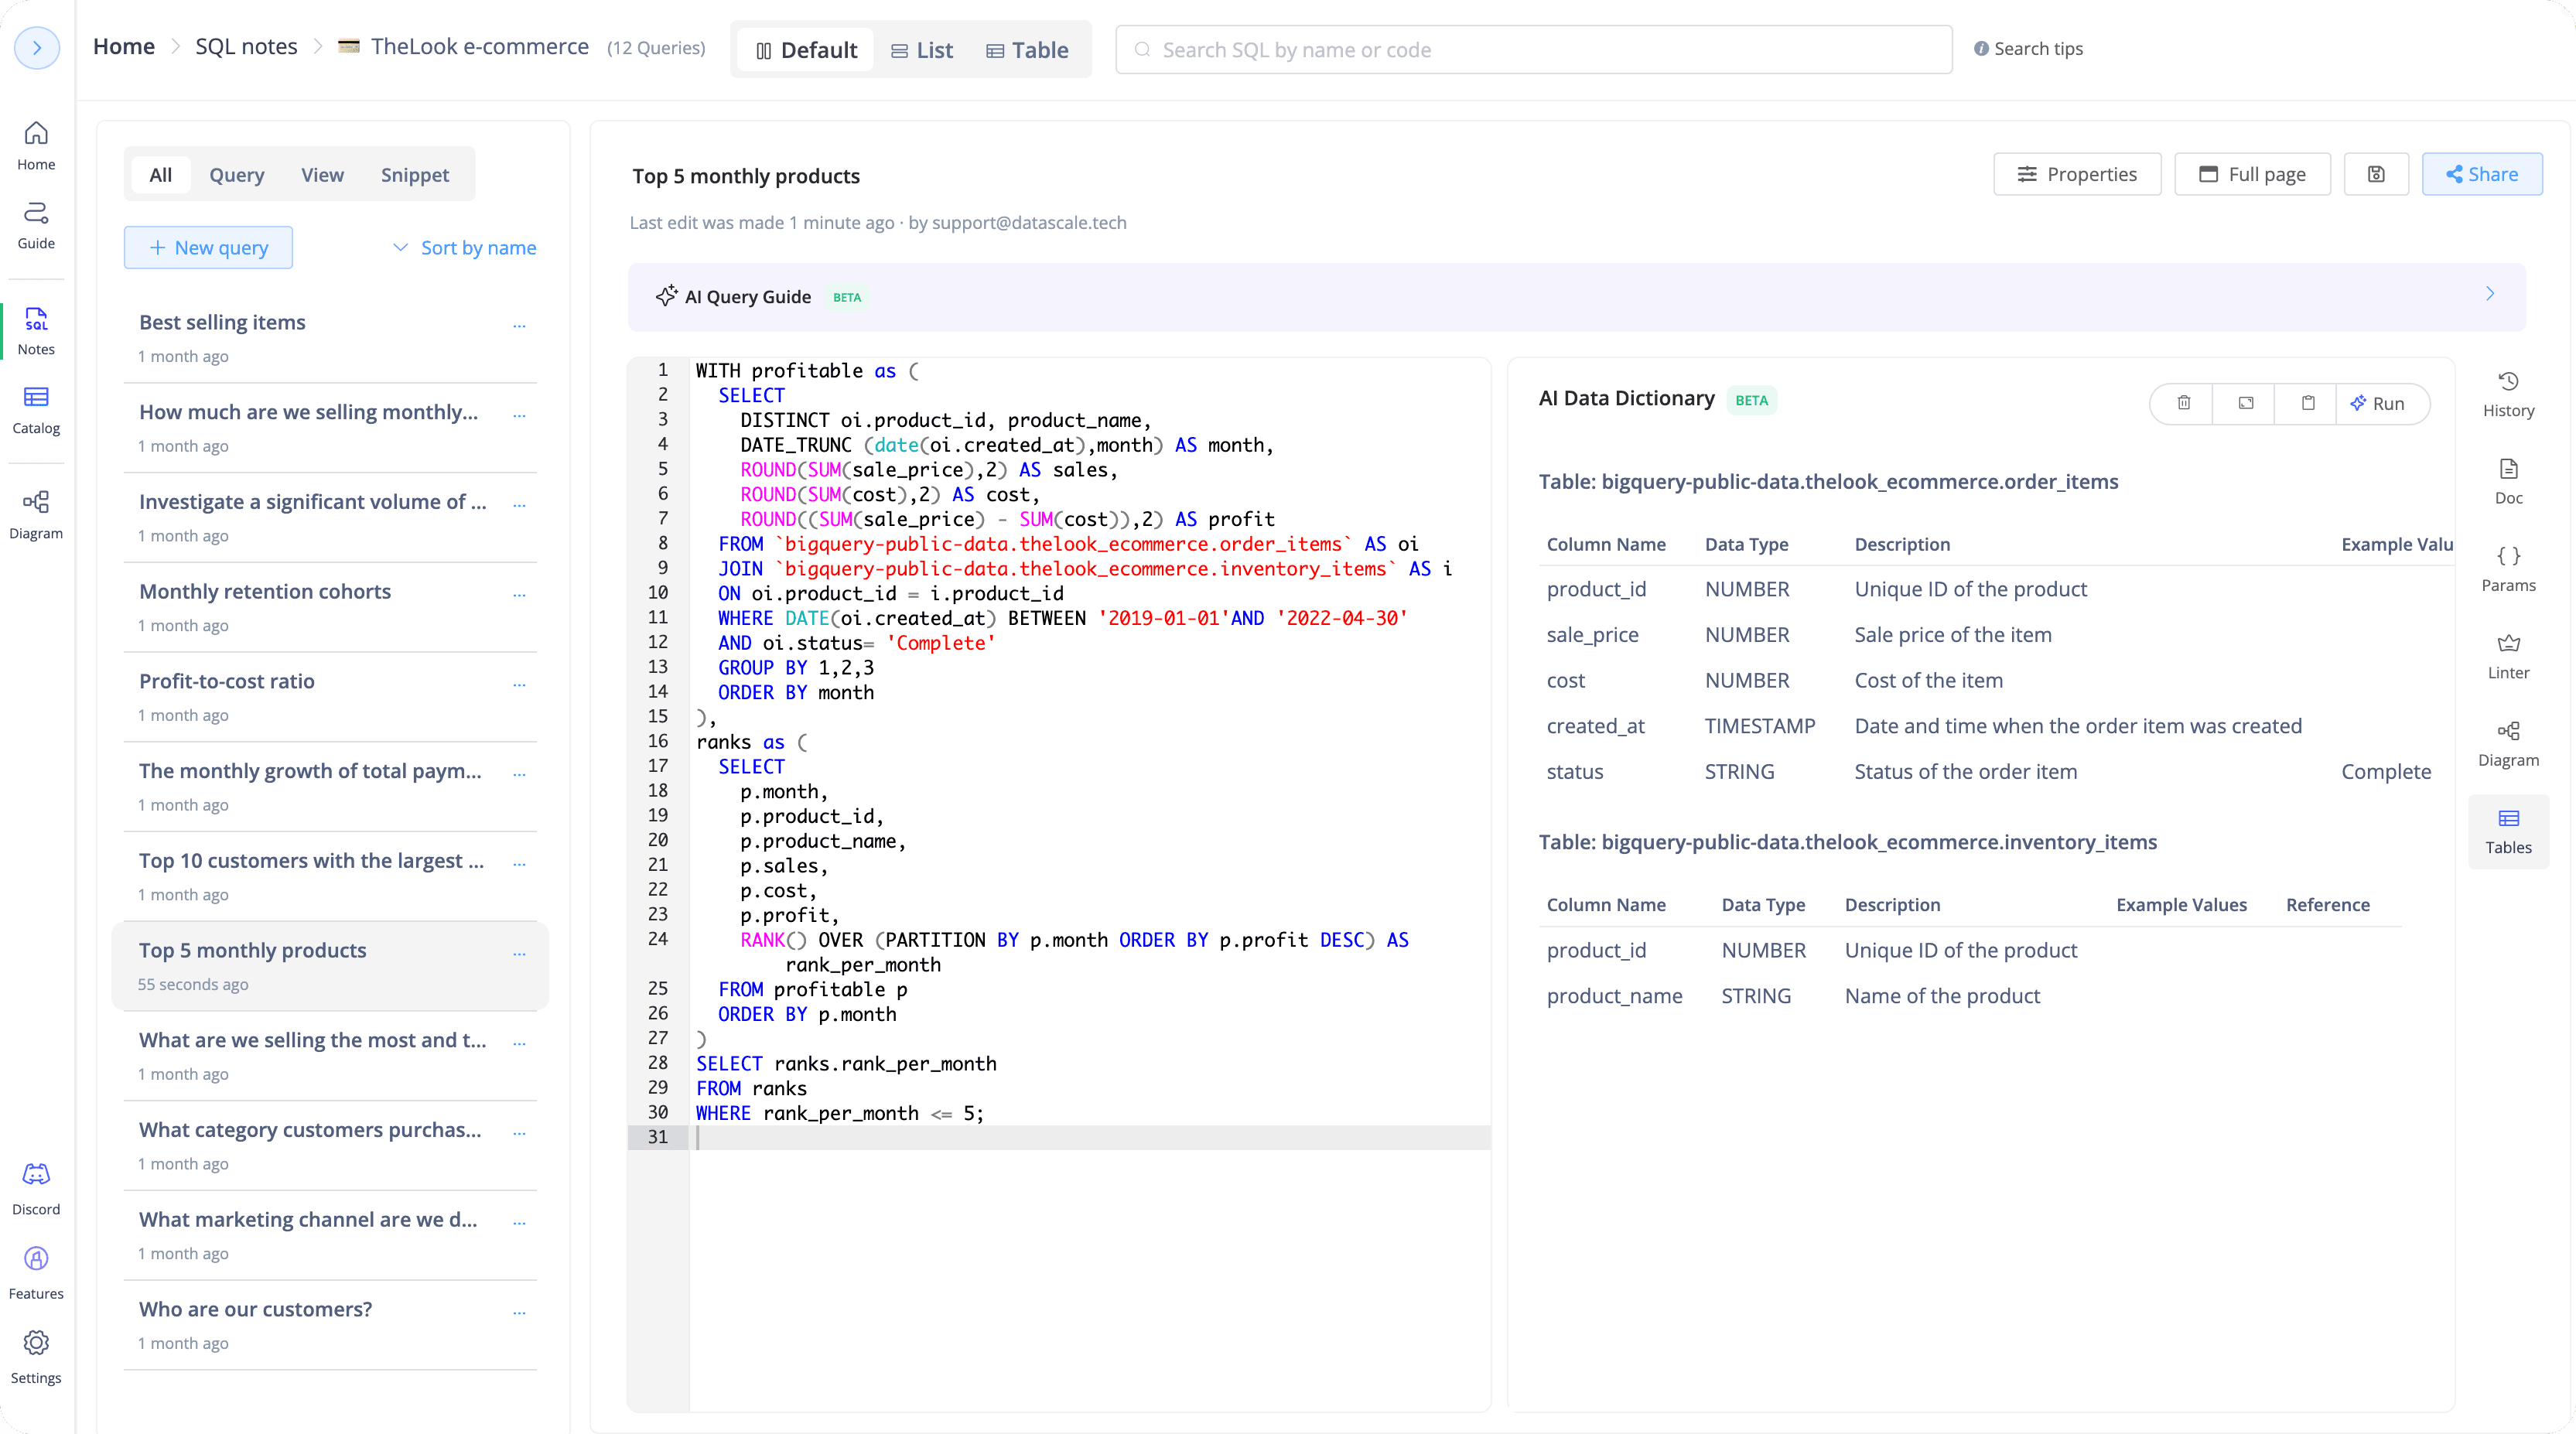Open the Diagram item in left sidebar
The height and width of the screenshot is (1434, 2576).
click(36, 515)
